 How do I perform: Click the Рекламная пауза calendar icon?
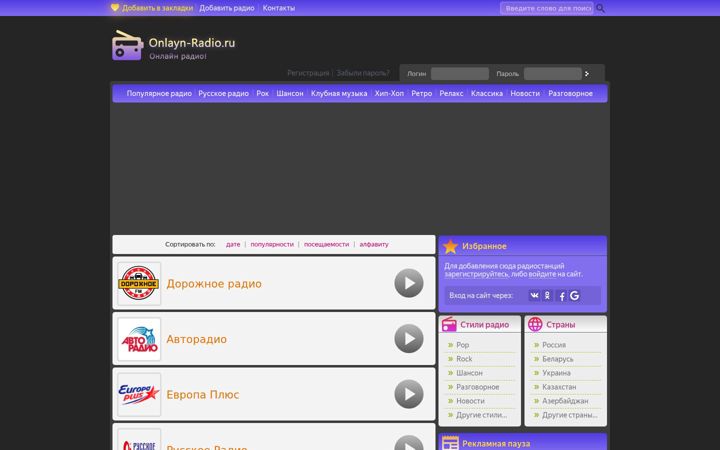coord(450,443)
